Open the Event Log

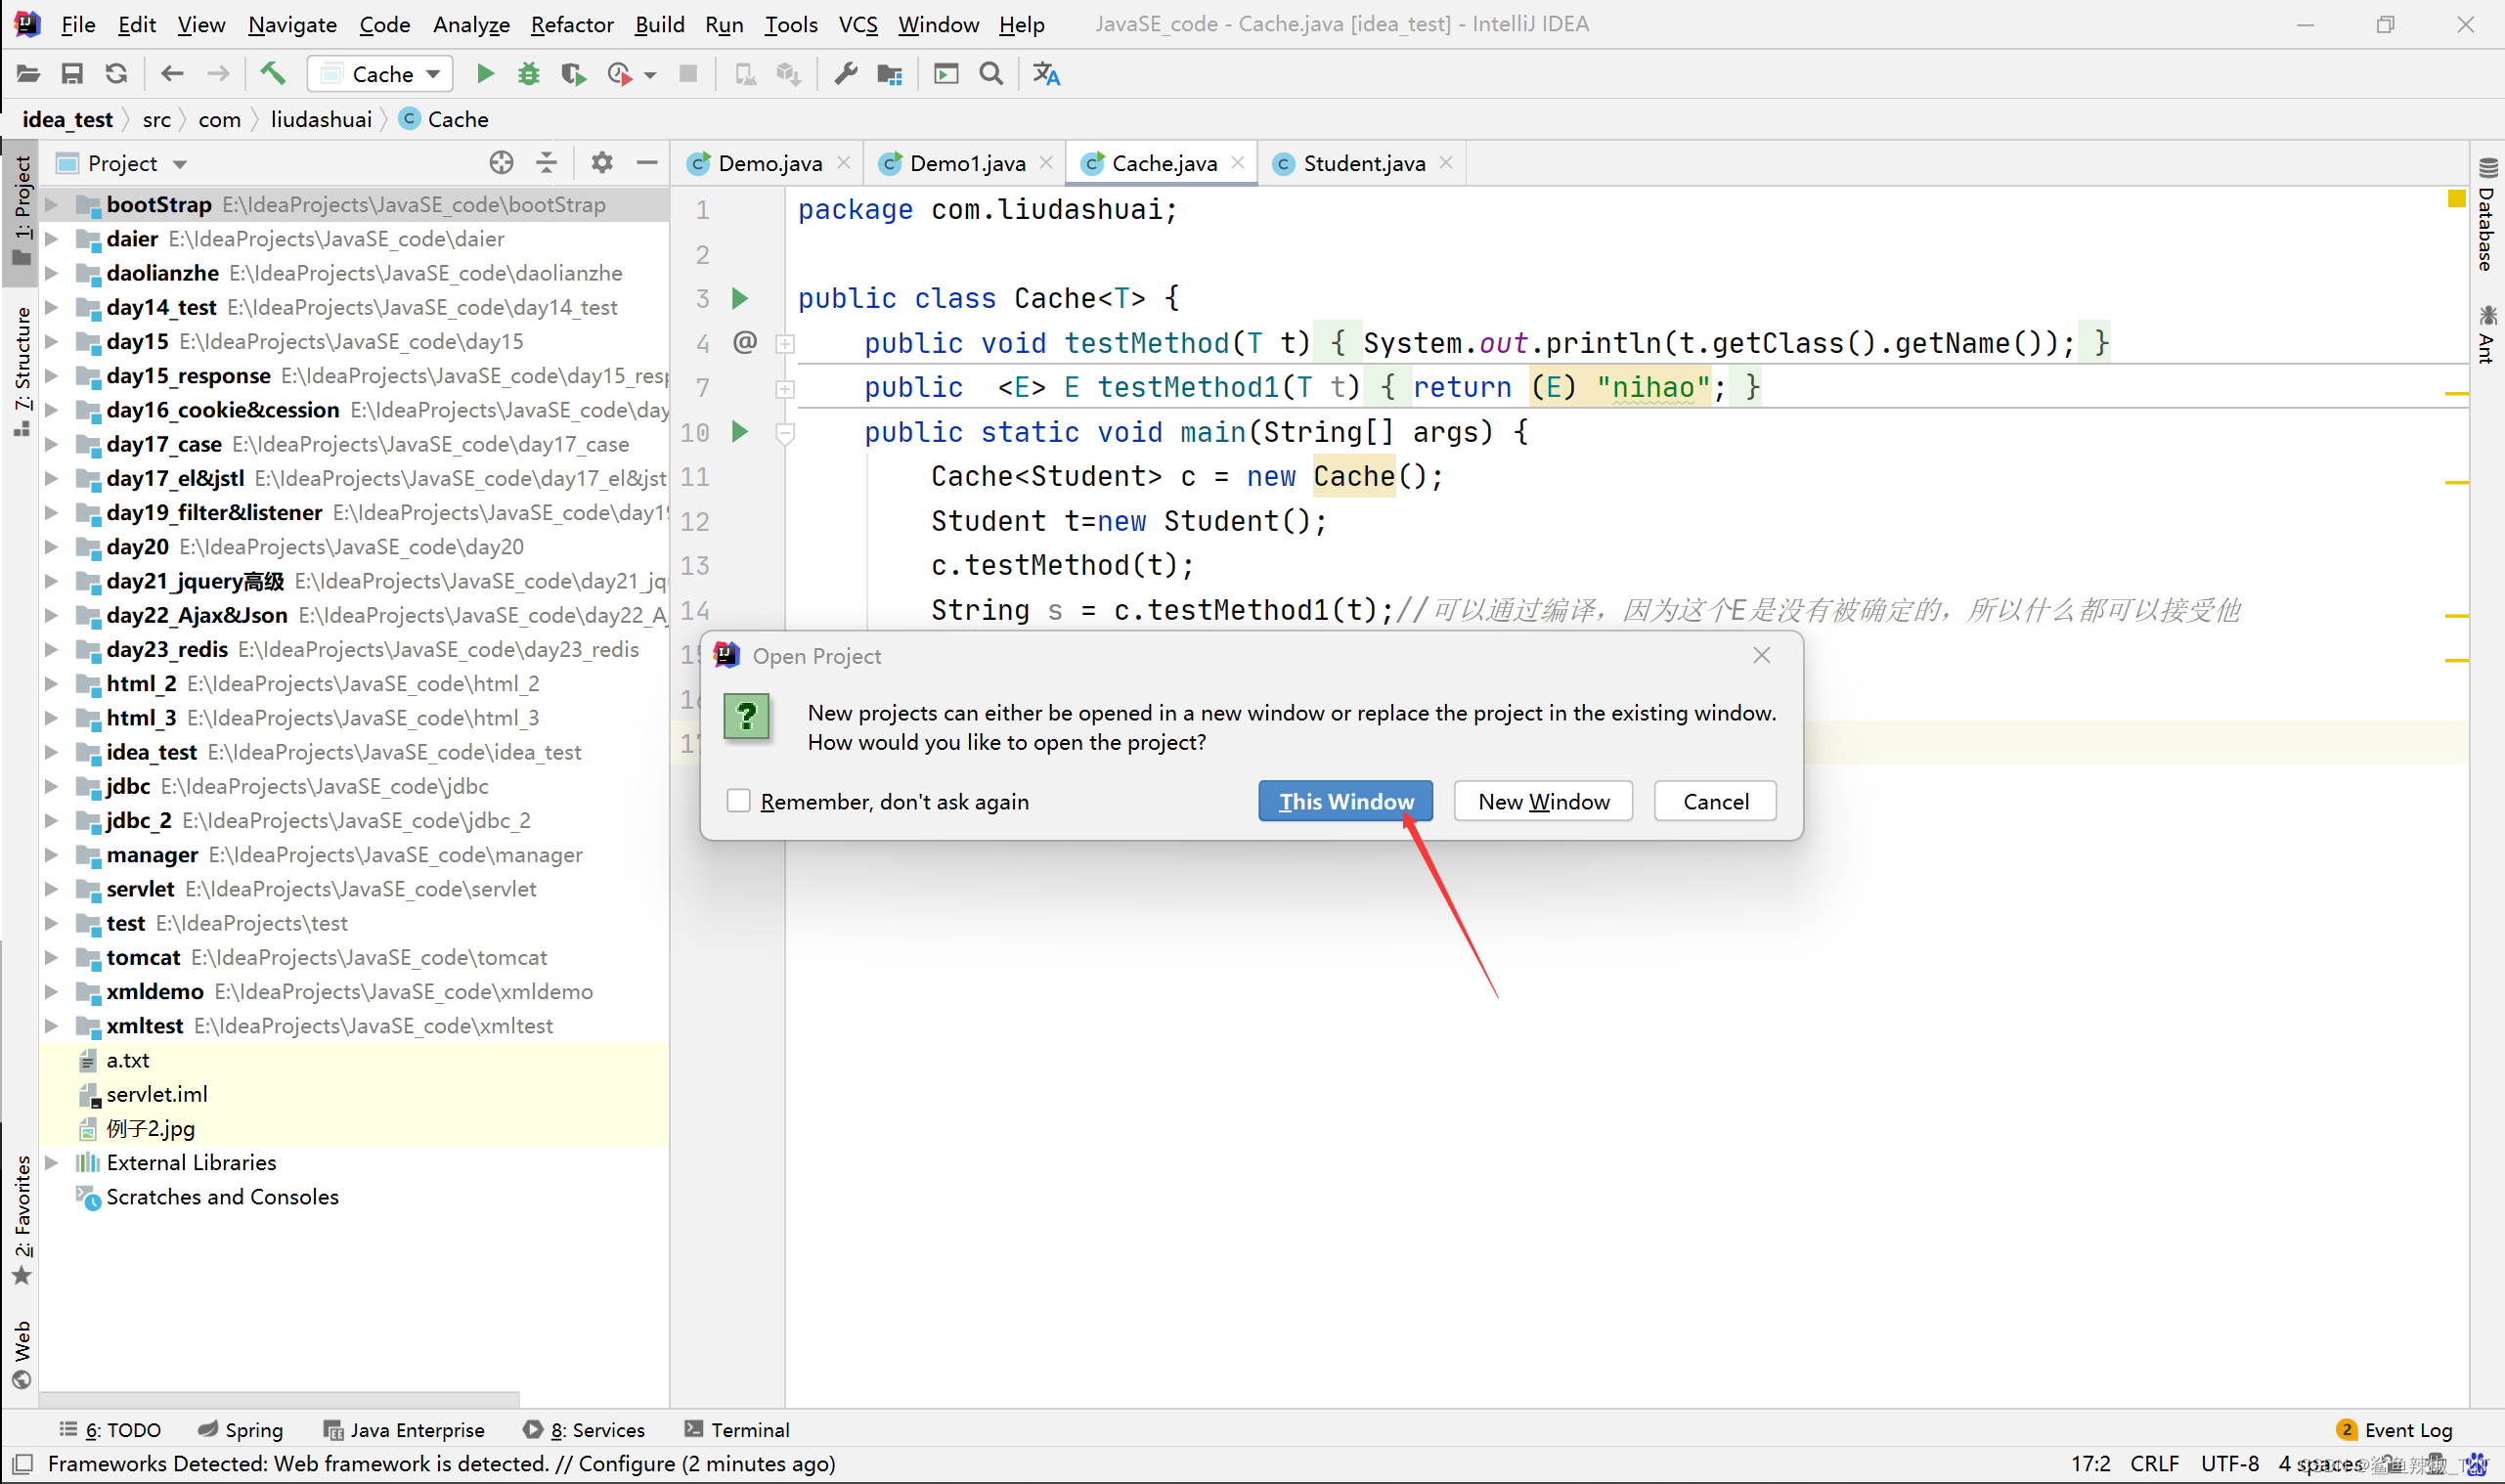(2394, 1429)
